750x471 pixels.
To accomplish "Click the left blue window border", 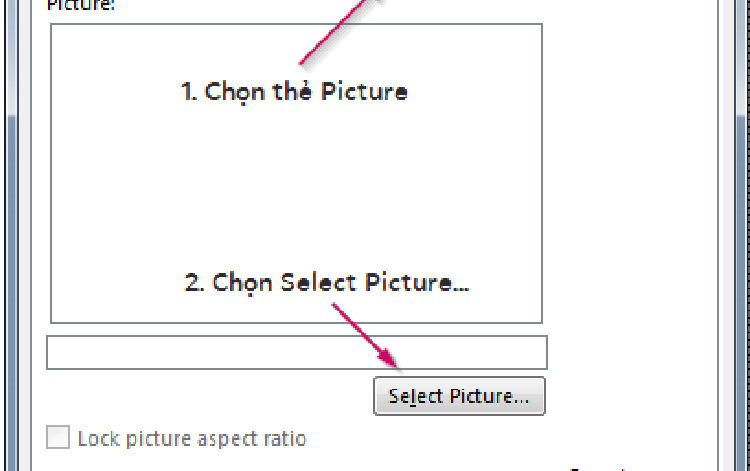I will [11, 287].
